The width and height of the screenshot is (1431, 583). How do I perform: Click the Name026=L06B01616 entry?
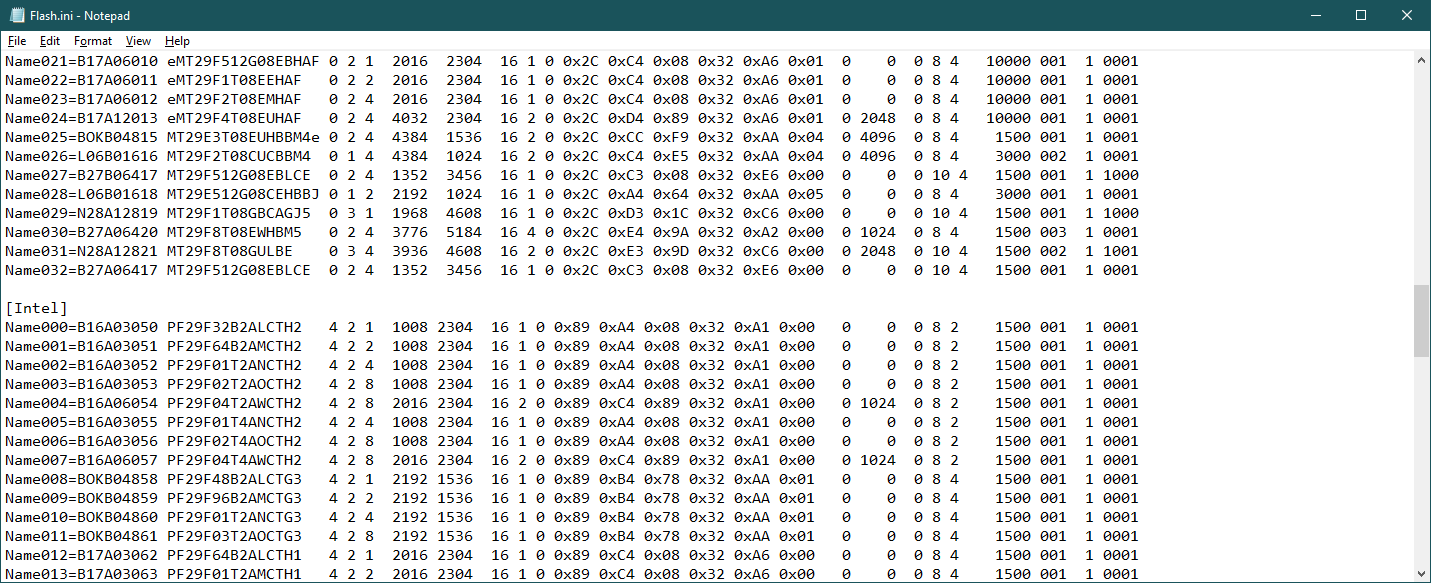click(81, 156)
